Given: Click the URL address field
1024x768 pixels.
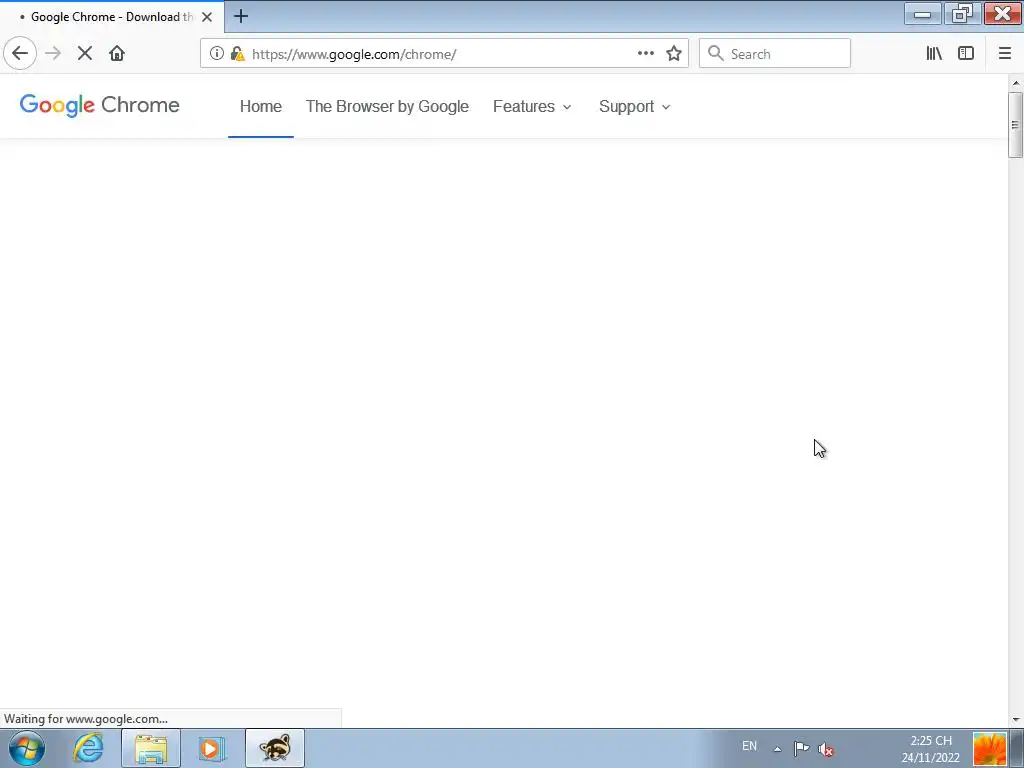Looking at the screenshot, I should [444, 54].
